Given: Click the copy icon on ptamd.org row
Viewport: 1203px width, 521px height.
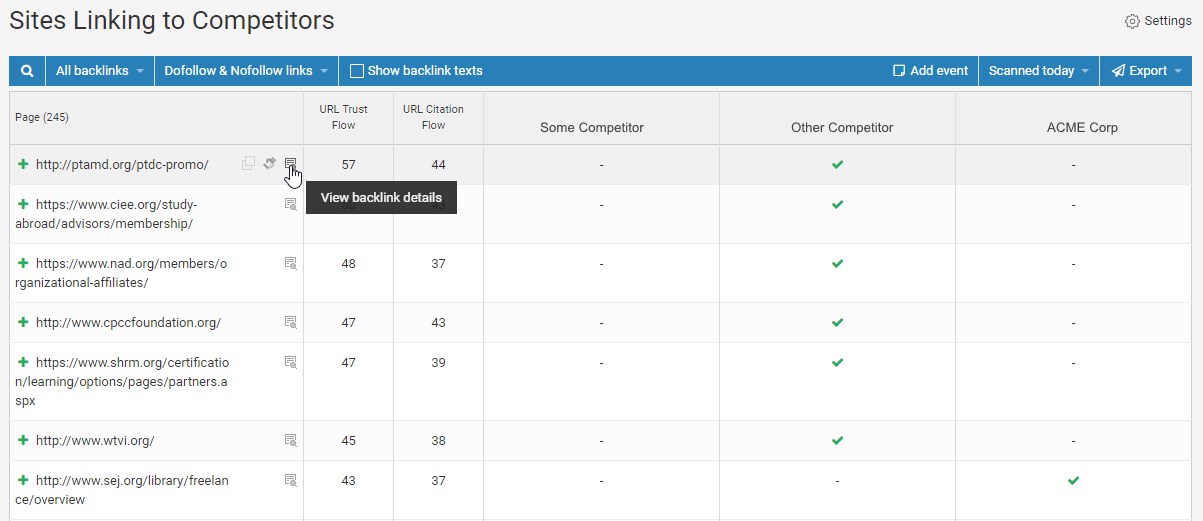Looking at the screenshot, I should click(249, 164).
